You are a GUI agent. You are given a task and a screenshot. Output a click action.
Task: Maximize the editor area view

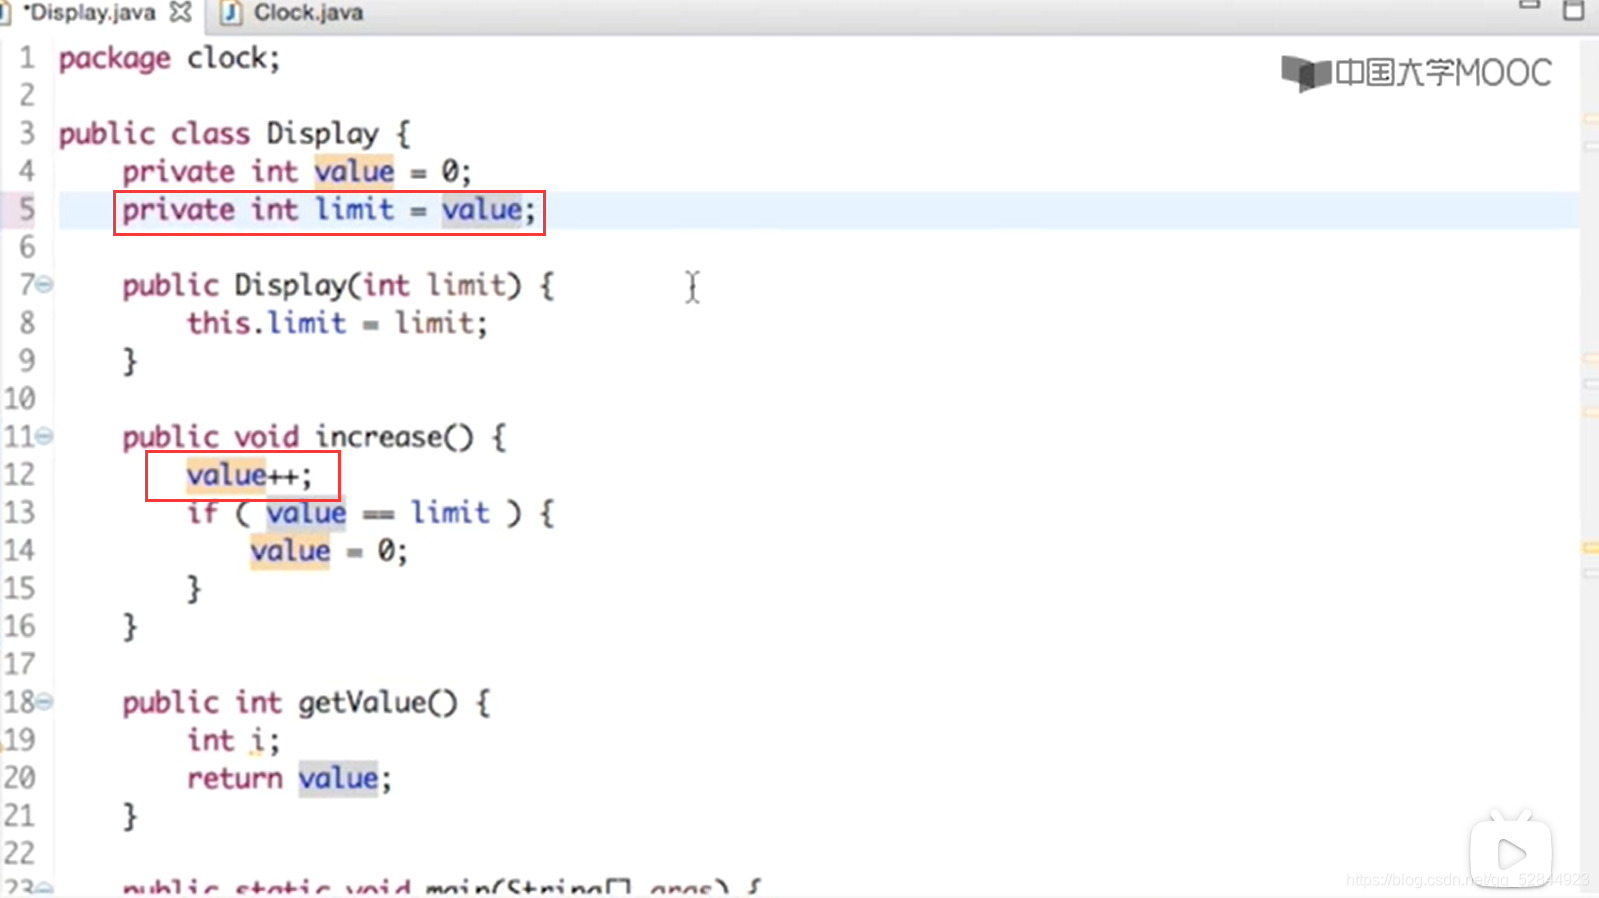point(1573,10)
